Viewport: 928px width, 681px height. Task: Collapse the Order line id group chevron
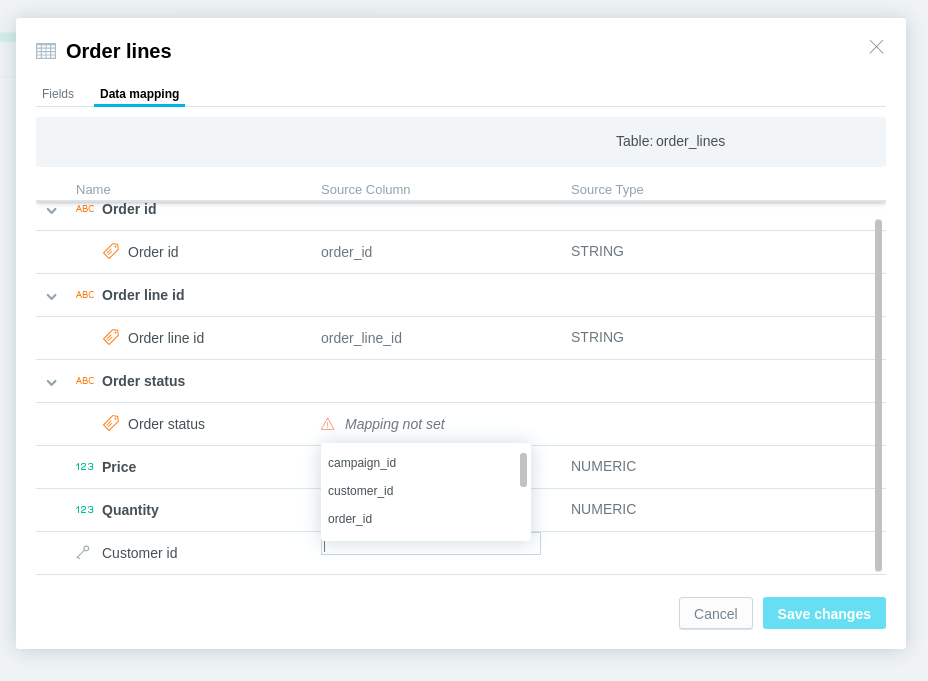click(51, 296)
